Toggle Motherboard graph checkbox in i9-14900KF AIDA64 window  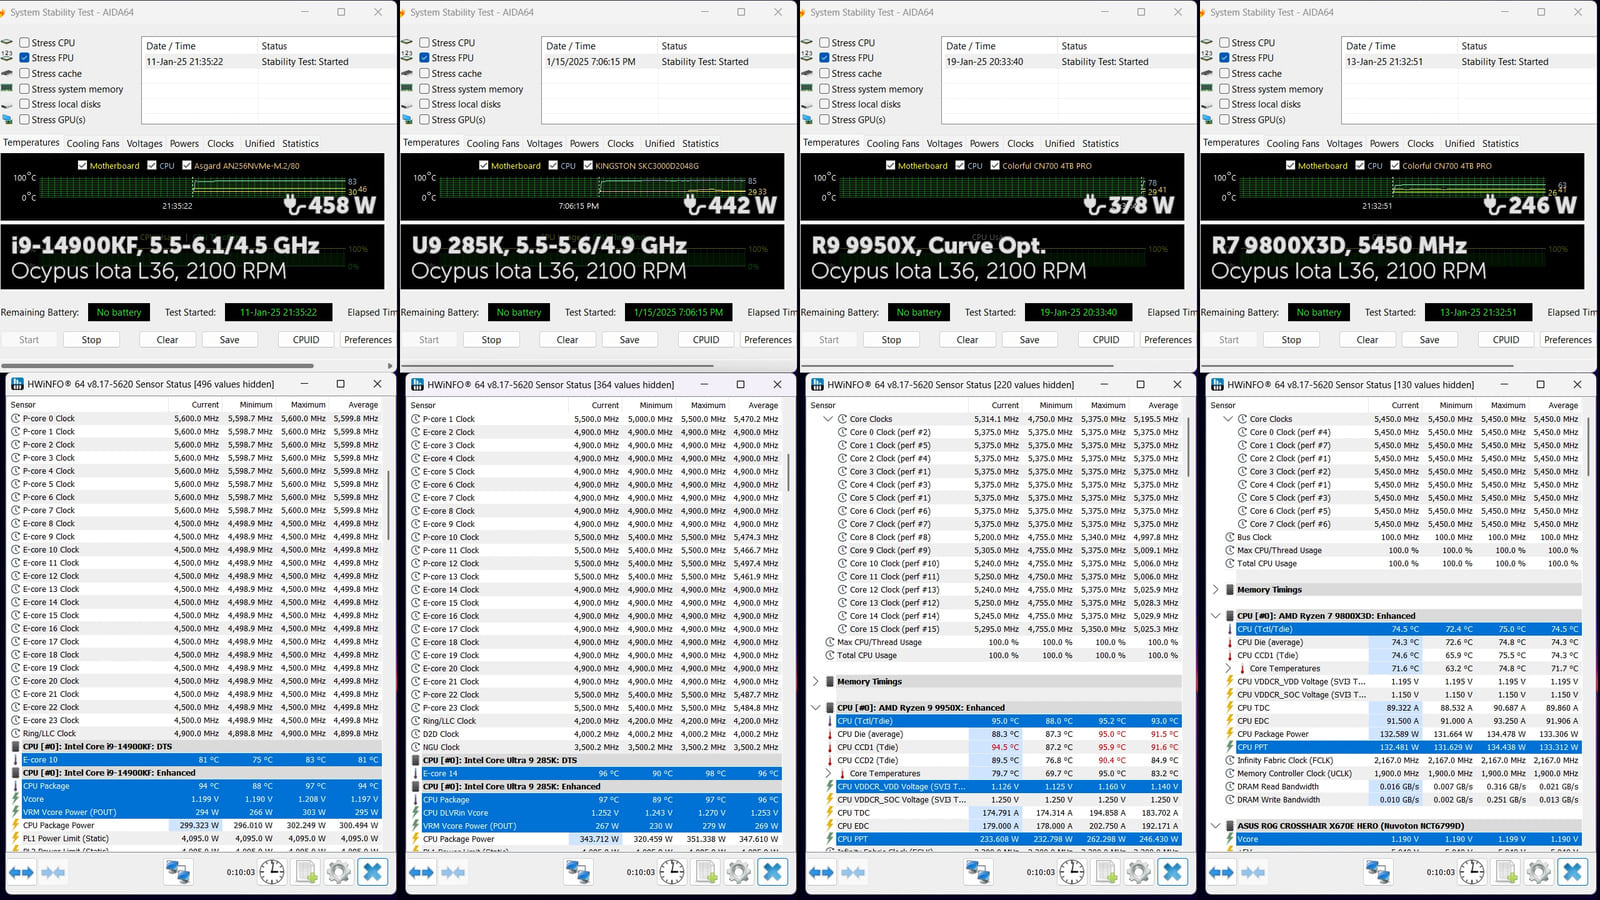[82, 166]
